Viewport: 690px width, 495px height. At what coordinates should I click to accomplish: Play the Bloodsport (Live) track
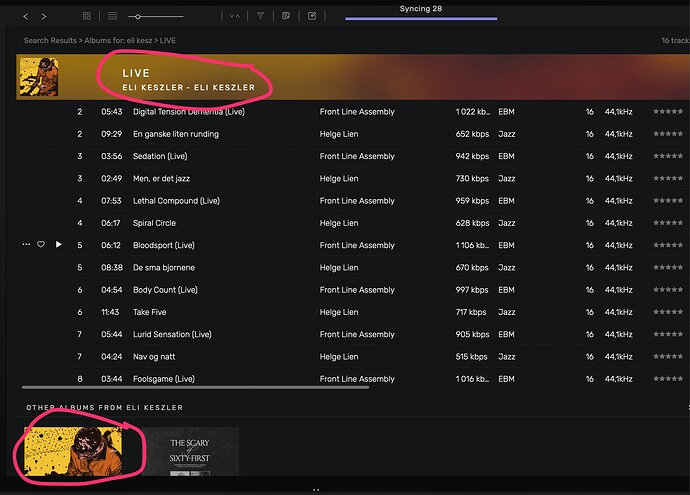point(59,244)
